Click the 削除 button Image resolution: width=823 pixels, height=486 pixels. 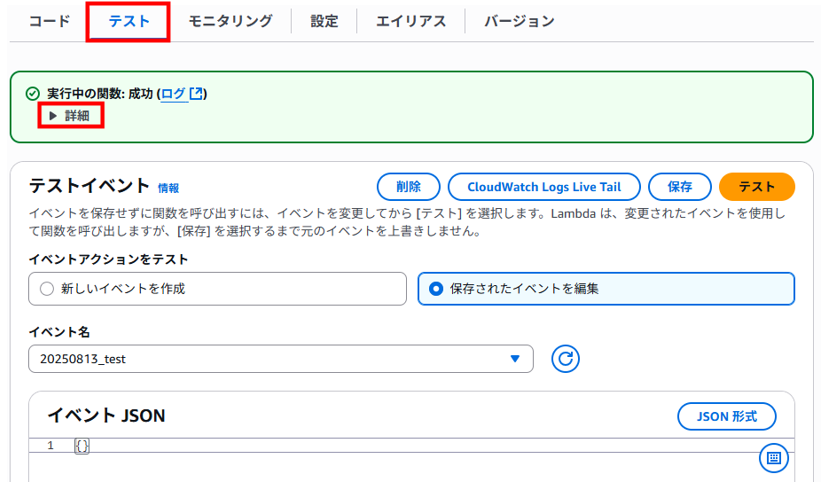point(408,187)
